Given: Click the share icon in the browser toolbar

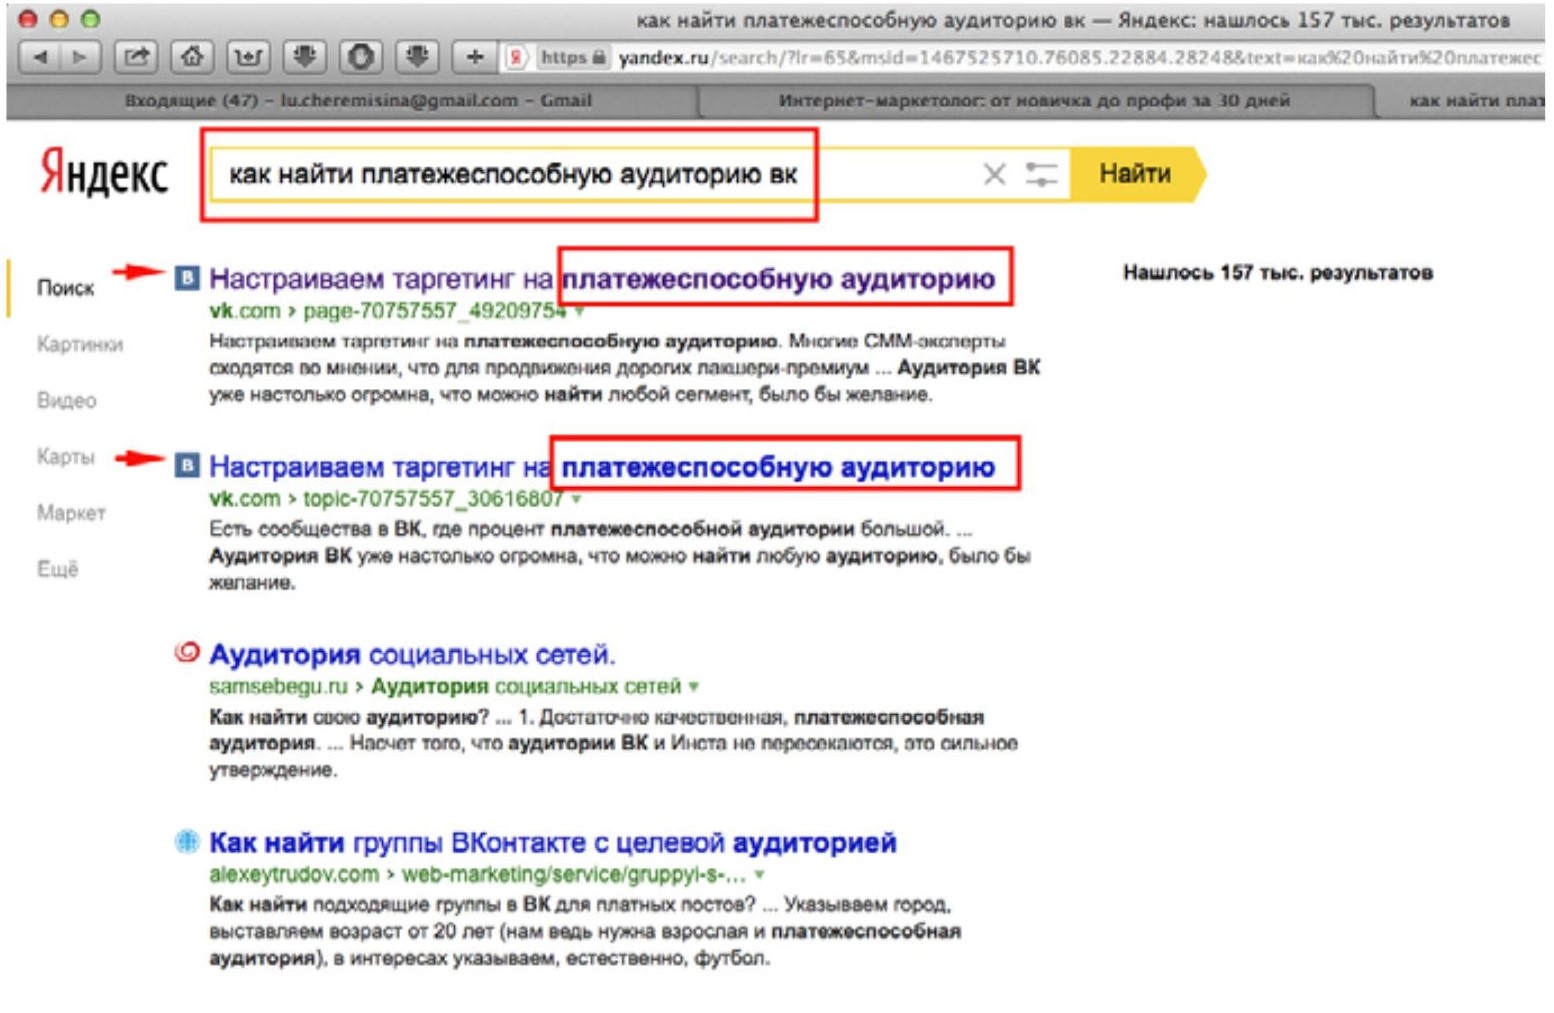Looking at the screenshot, I should point(136,57).
